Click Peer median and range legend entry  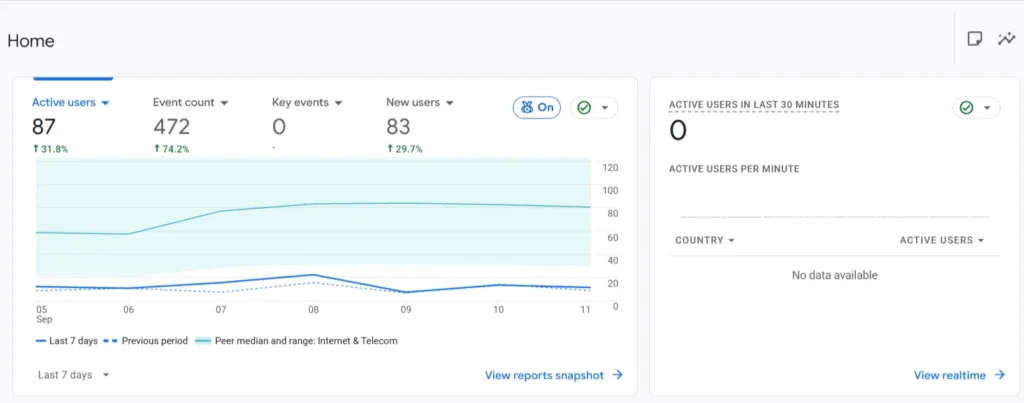296,341
